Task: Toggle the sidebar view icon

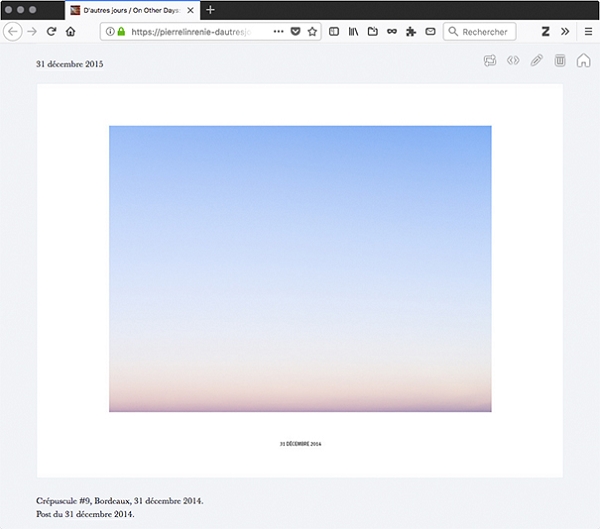Action: tap(335, 32)
